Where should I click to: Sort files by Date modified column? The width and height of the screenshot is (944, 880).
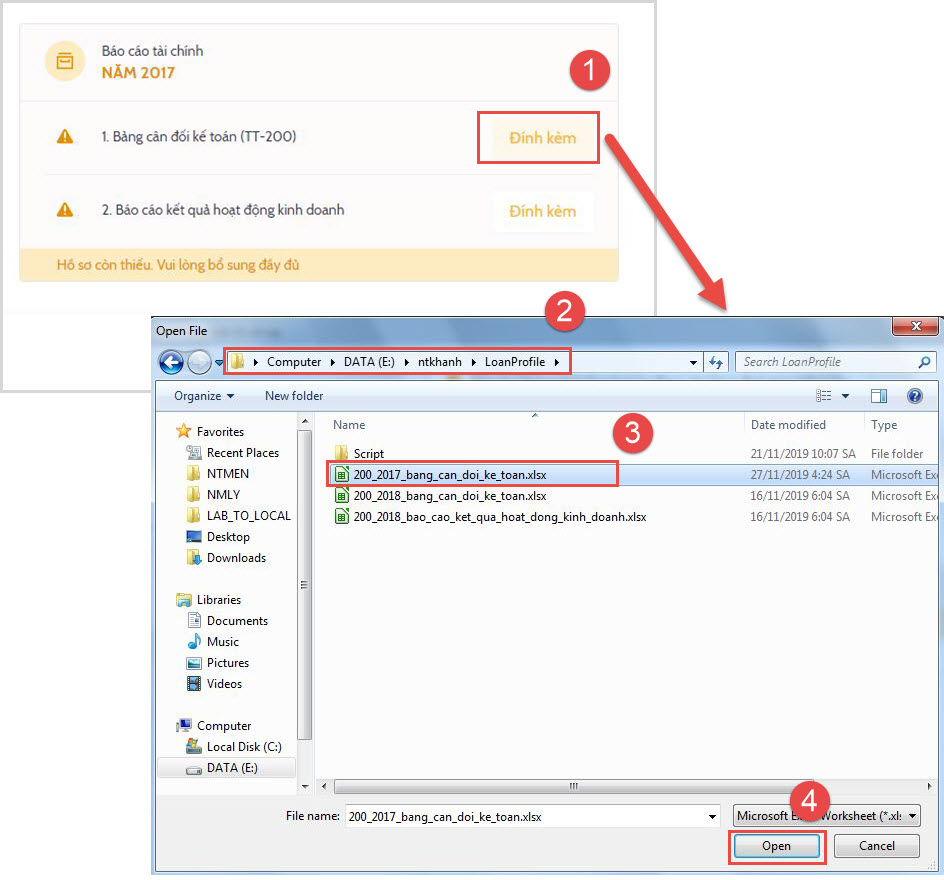[788, 425]
